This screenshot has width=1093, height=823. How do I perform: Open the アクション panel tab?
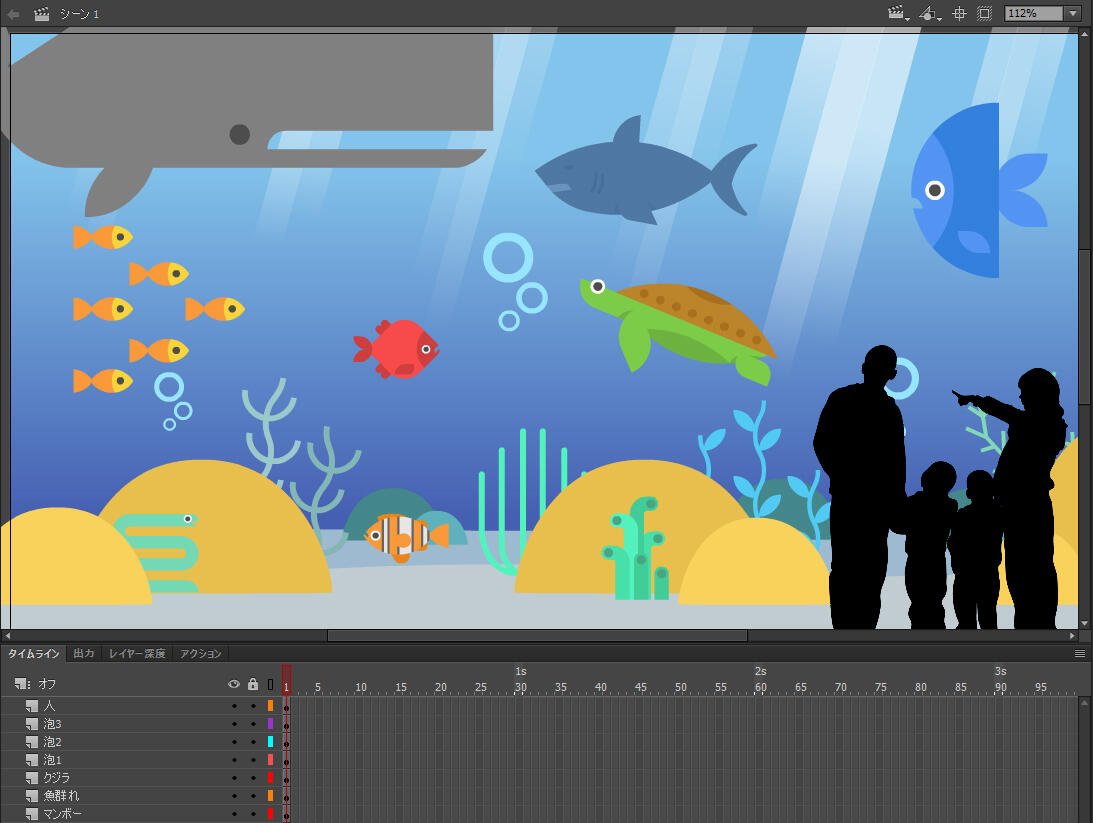click(x=201, y=653)
